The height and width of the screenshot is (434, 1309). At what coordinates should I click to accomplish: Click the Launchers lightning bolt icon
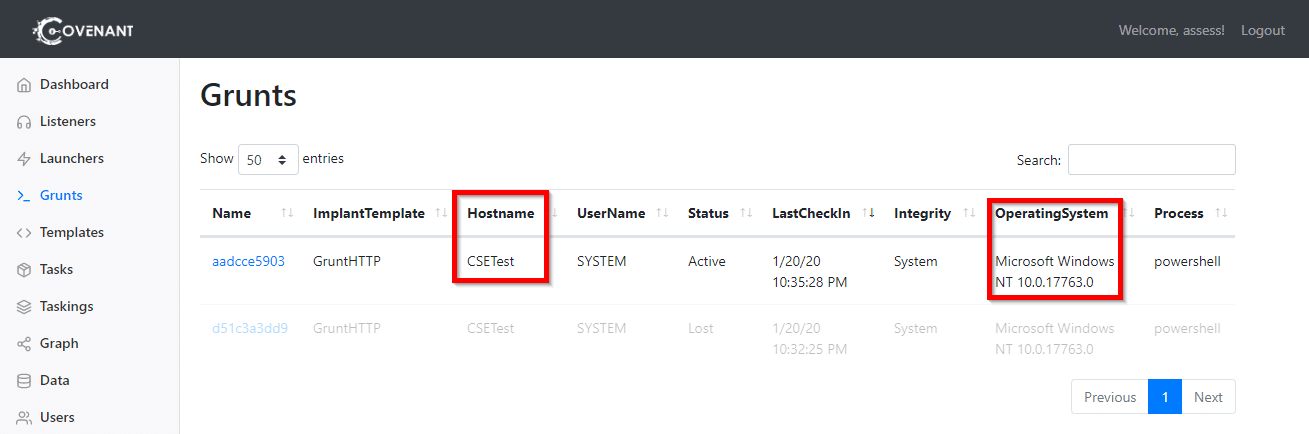[24, 159]
